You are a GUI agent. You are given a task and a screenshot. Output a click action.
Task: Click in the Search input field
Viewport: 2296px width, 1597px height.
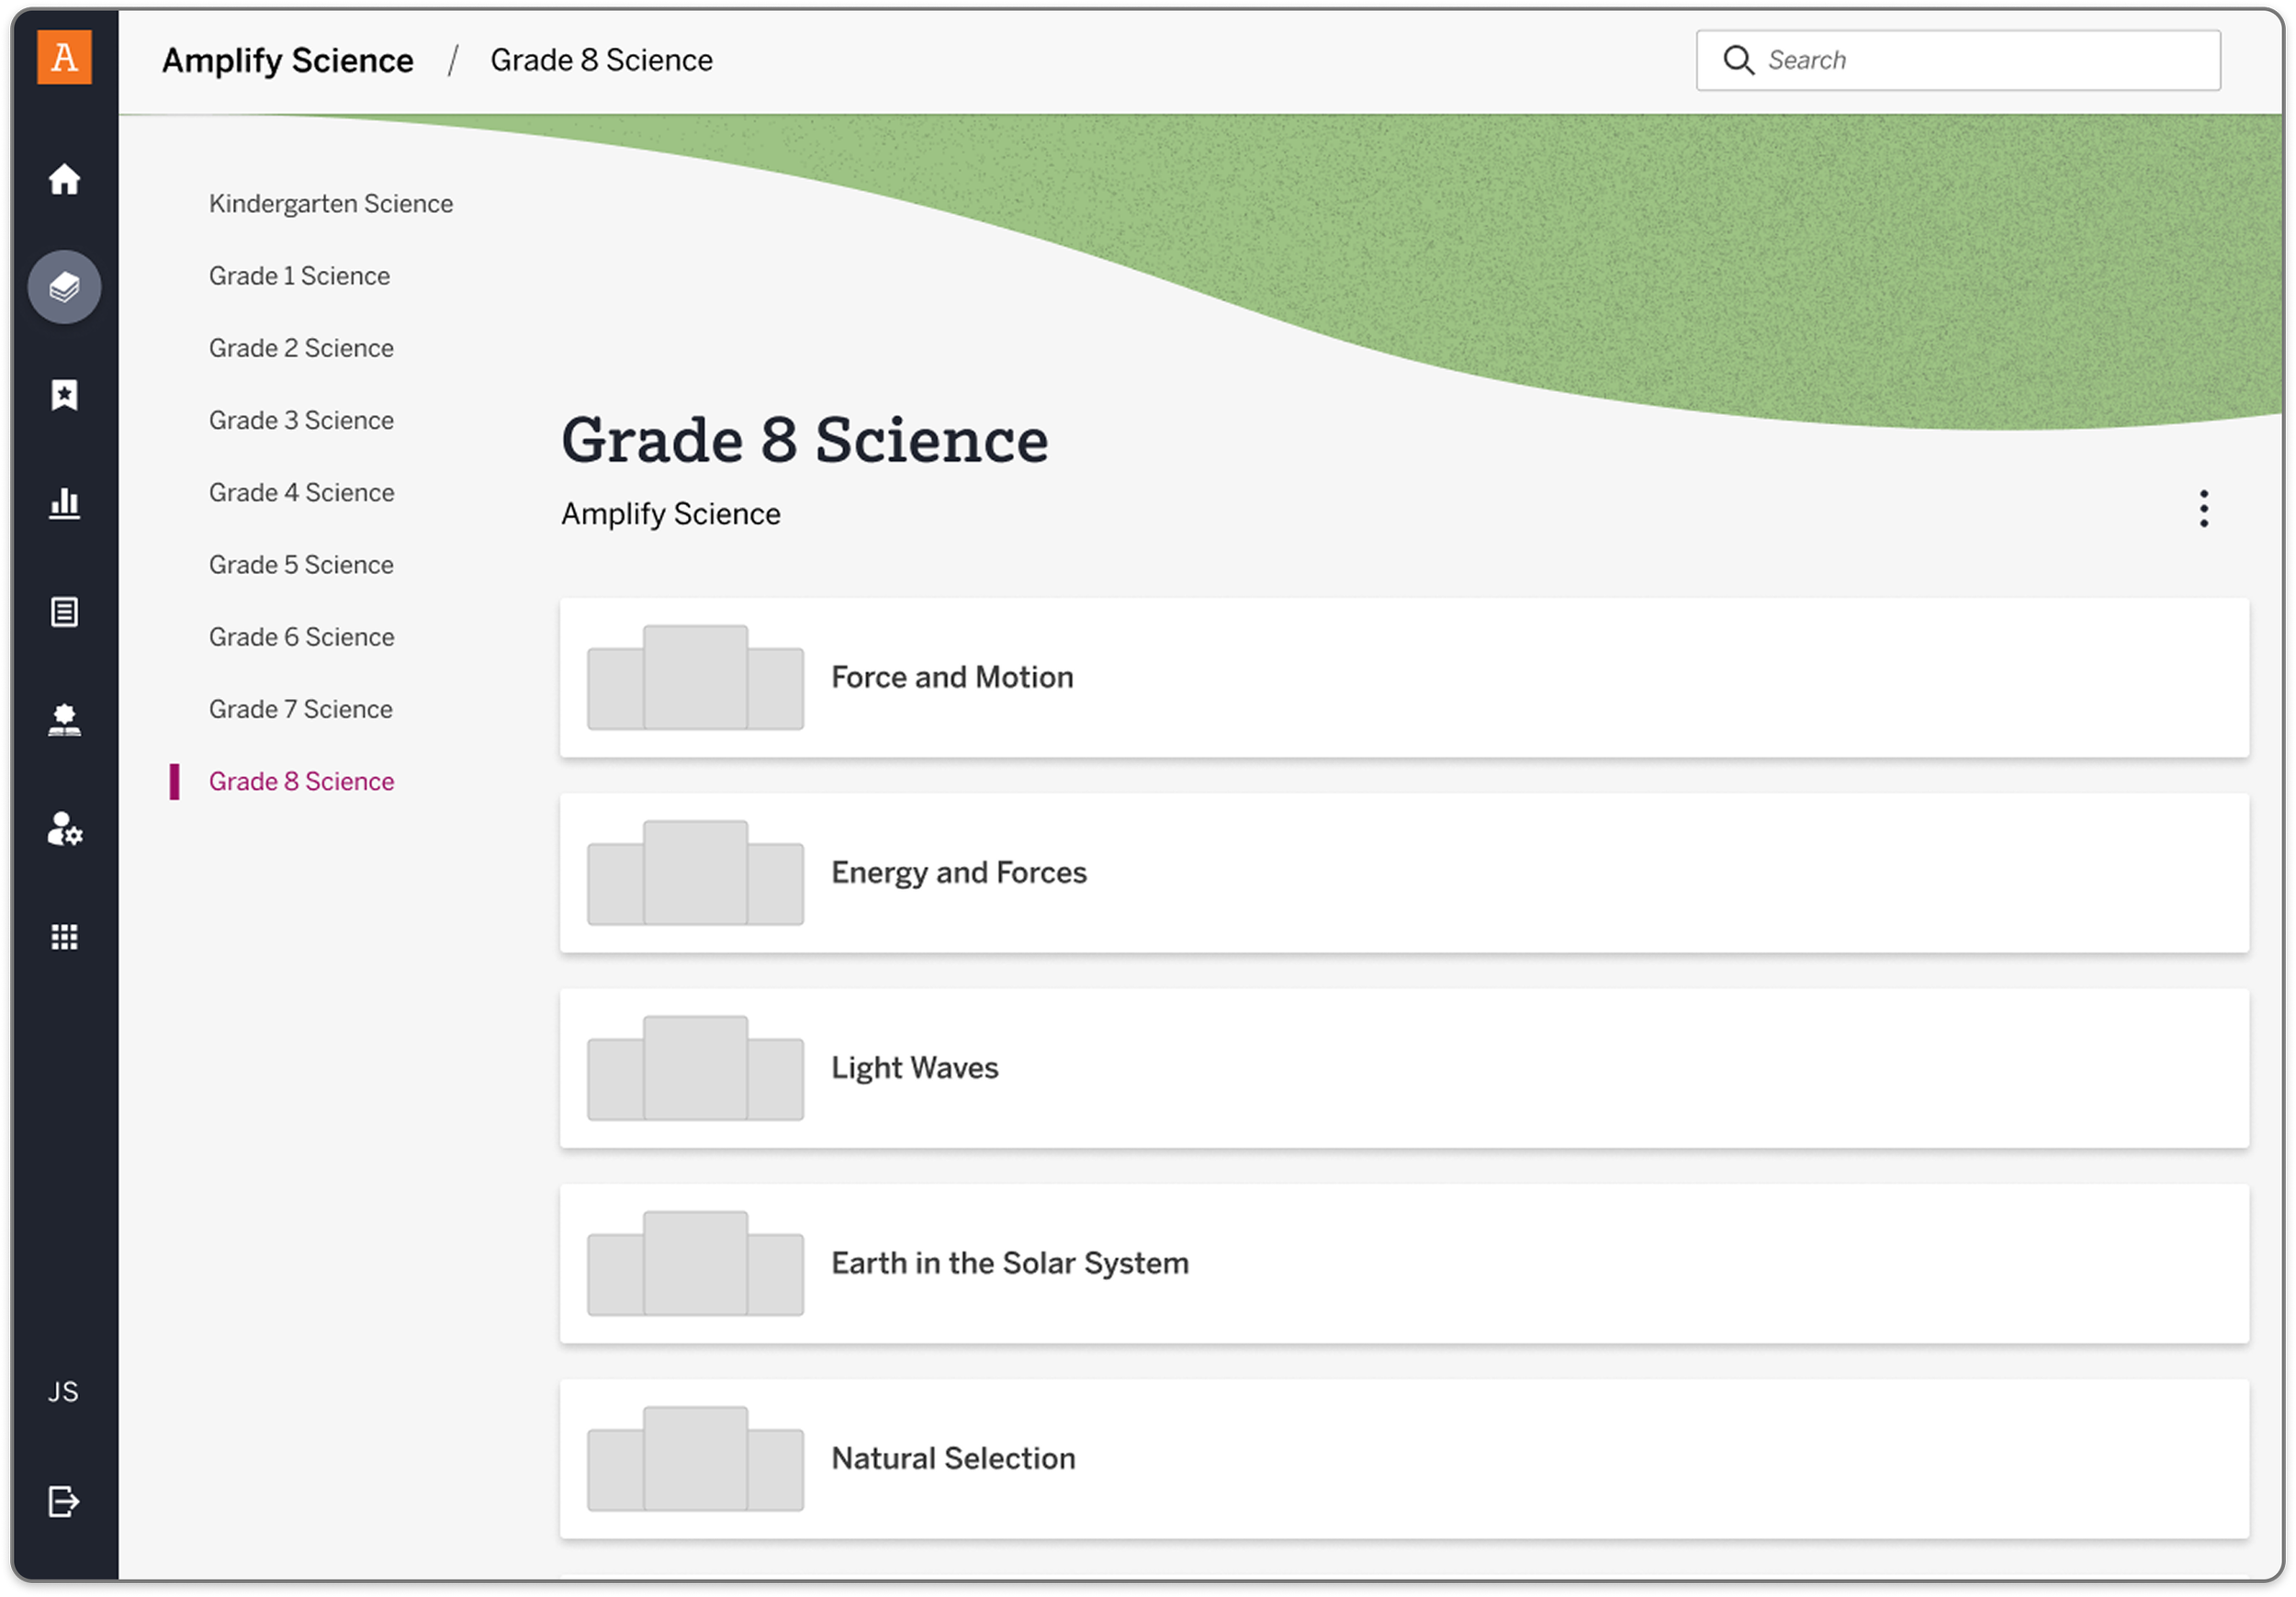click(x=1958, y=60)
